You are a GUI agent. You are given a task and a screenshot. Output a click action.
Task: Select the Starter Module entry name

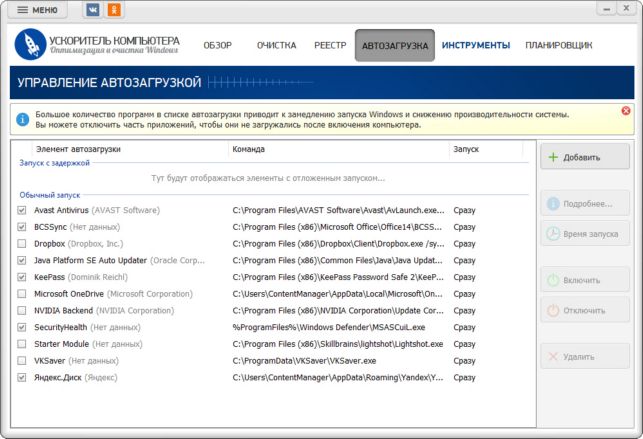(61, 344)
